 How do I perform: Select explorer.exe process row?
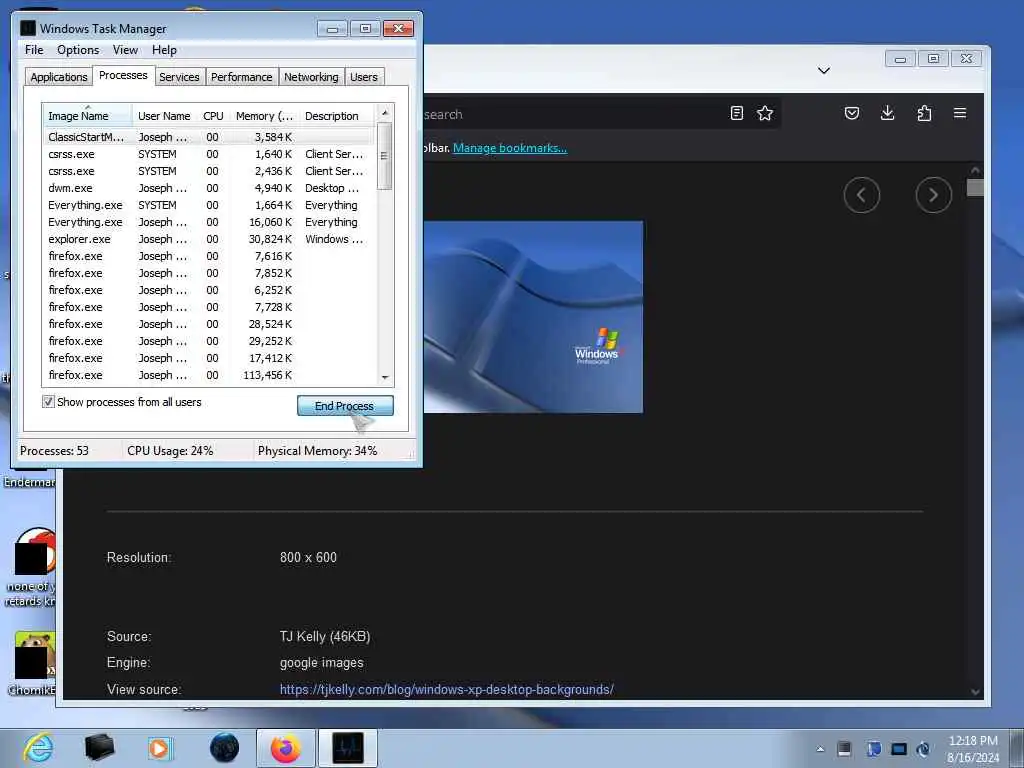pos(209,239)
